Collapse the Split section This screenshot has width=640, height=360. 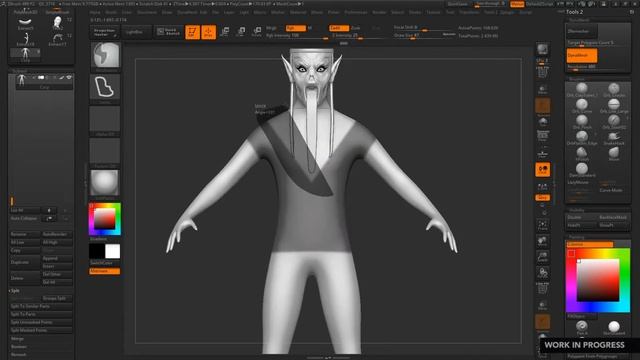tap(15, 291)
